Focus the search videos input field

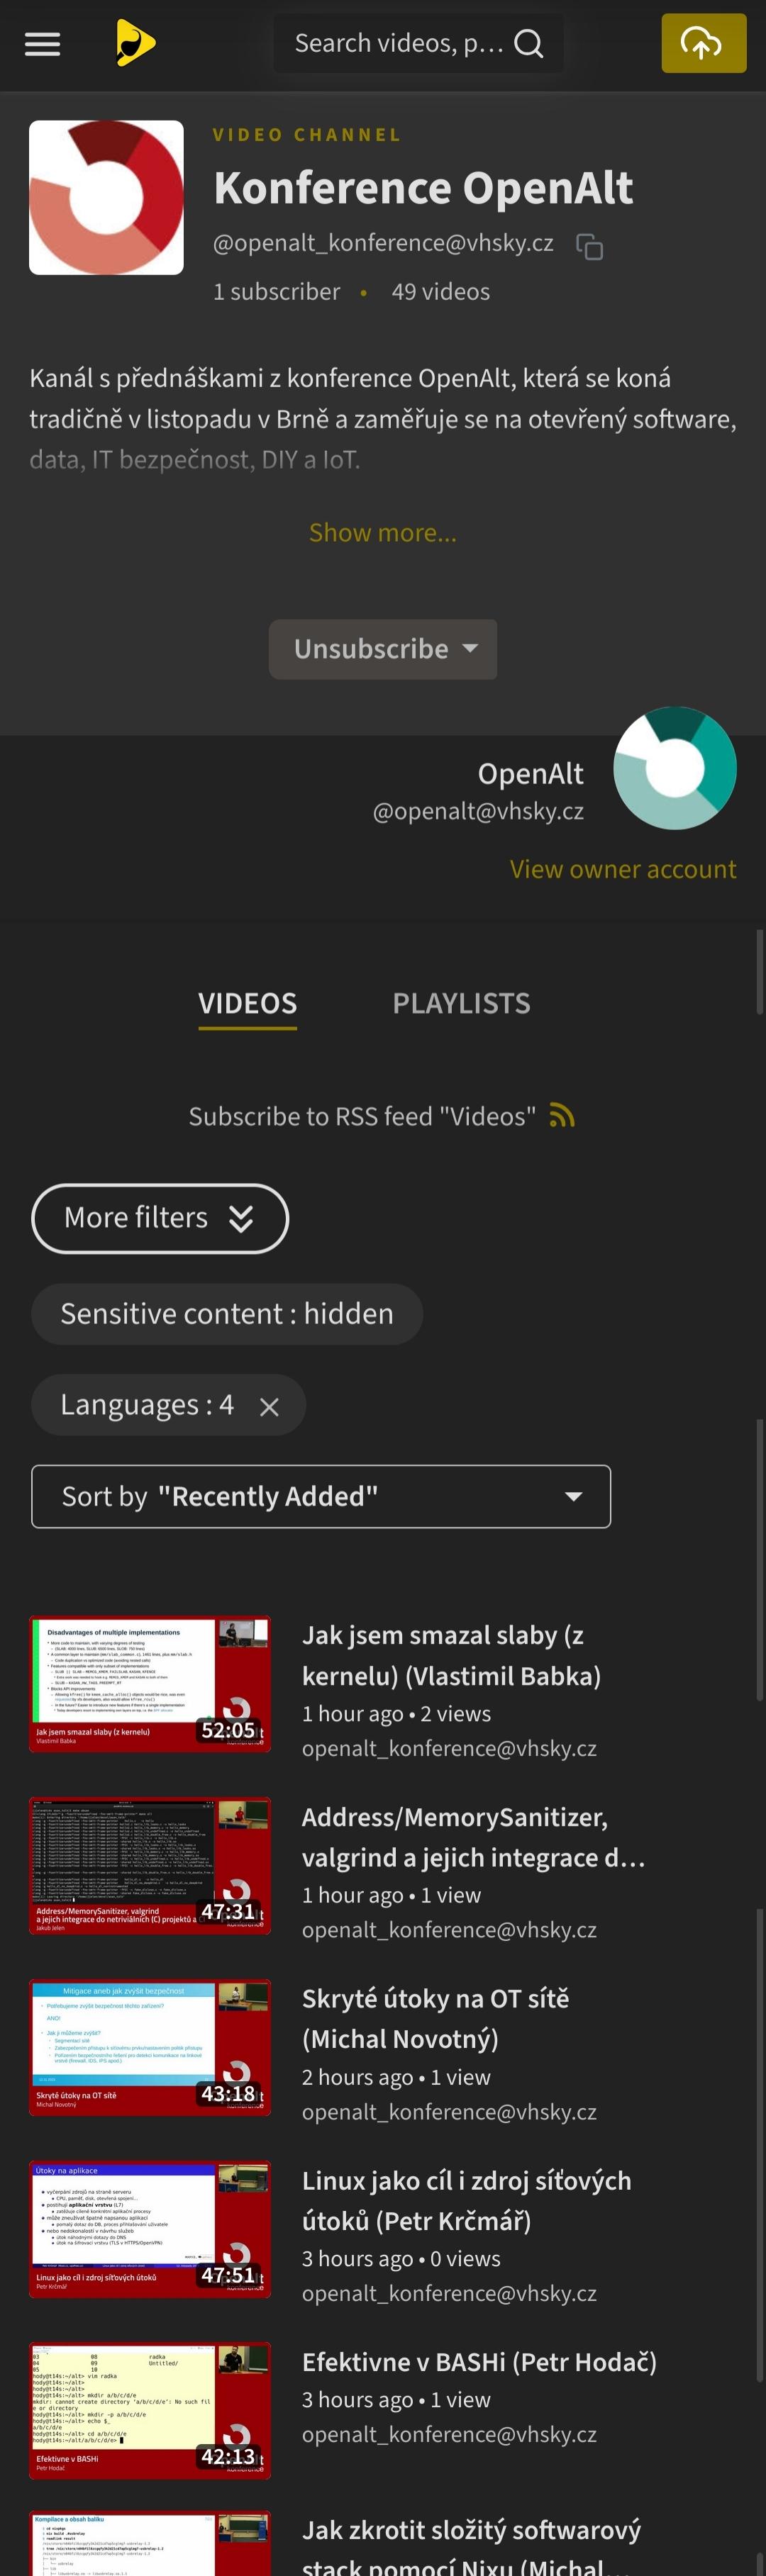point(398,44)
